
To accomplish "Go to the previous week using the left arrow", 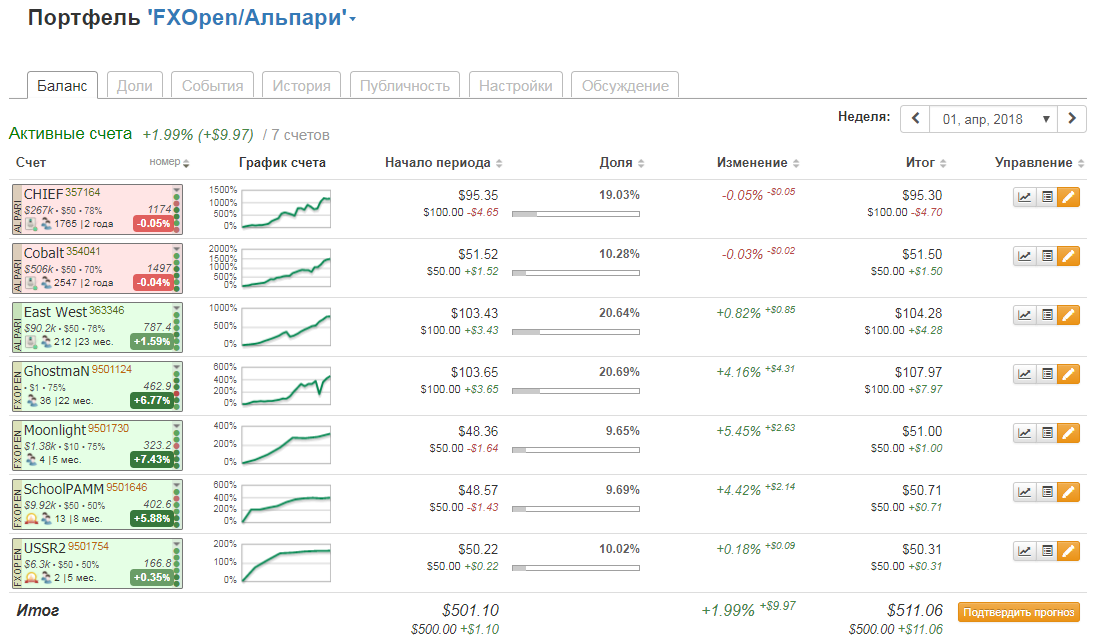I will point(915,119).
